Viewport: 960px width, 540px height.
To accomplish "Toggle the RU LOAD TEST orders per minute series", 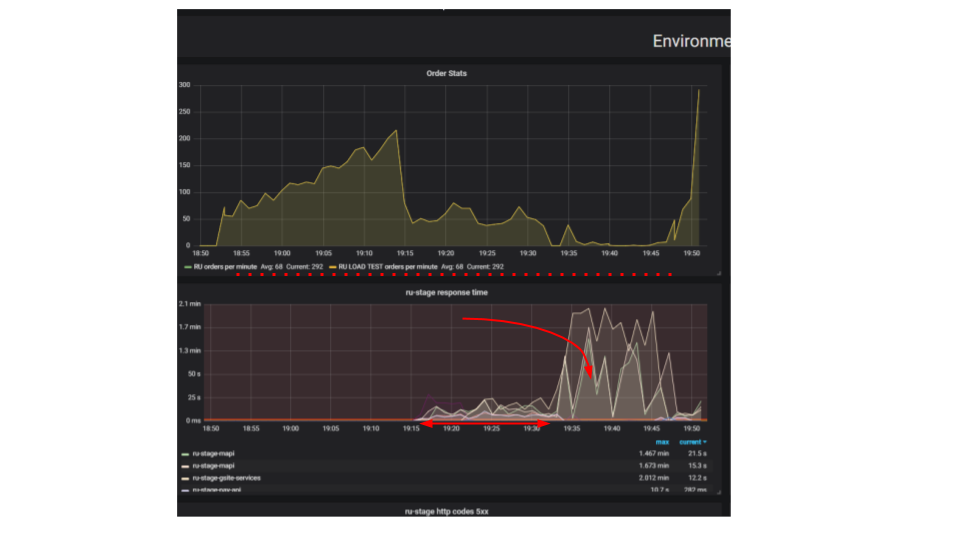I will tap(388, 267).
